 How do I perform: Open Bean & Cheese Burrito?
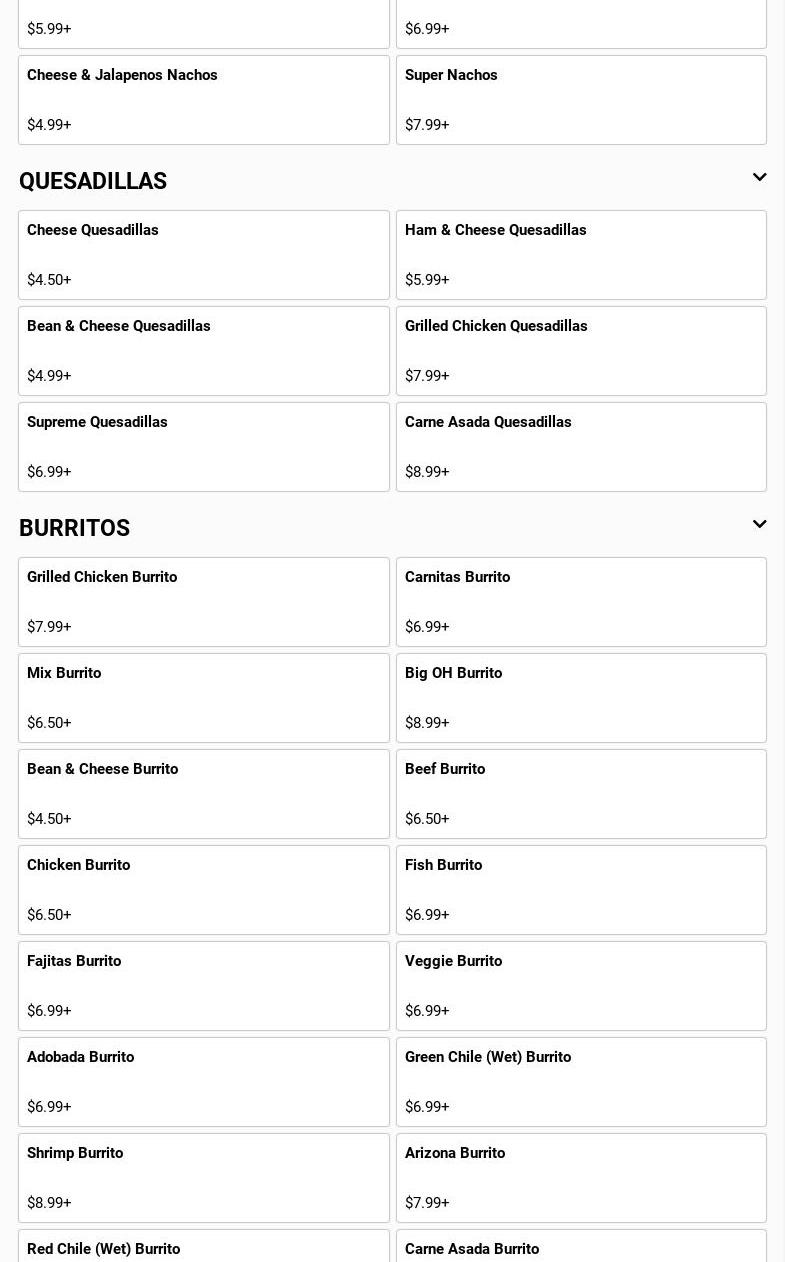pos(204,794)
